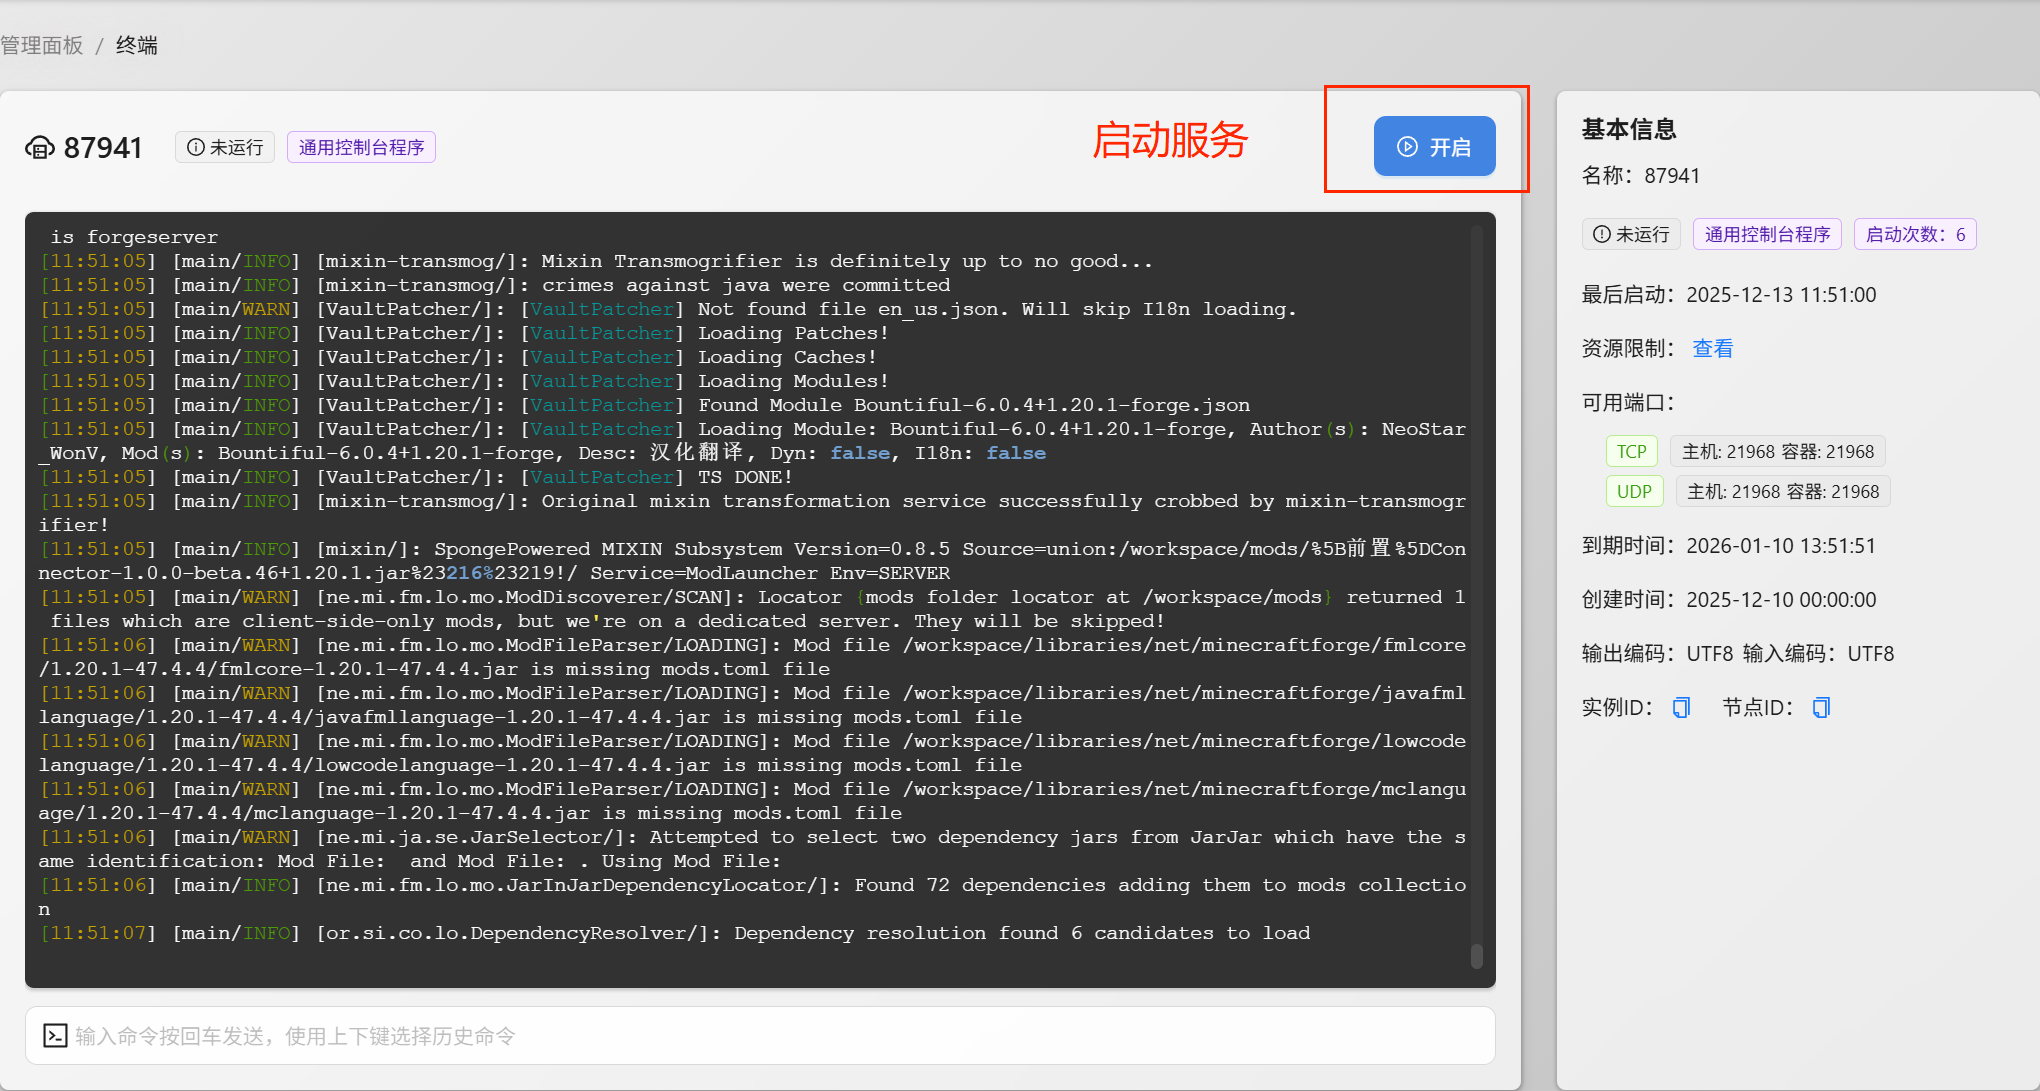Click the 查看 resource limit link

coord(1712,349)
